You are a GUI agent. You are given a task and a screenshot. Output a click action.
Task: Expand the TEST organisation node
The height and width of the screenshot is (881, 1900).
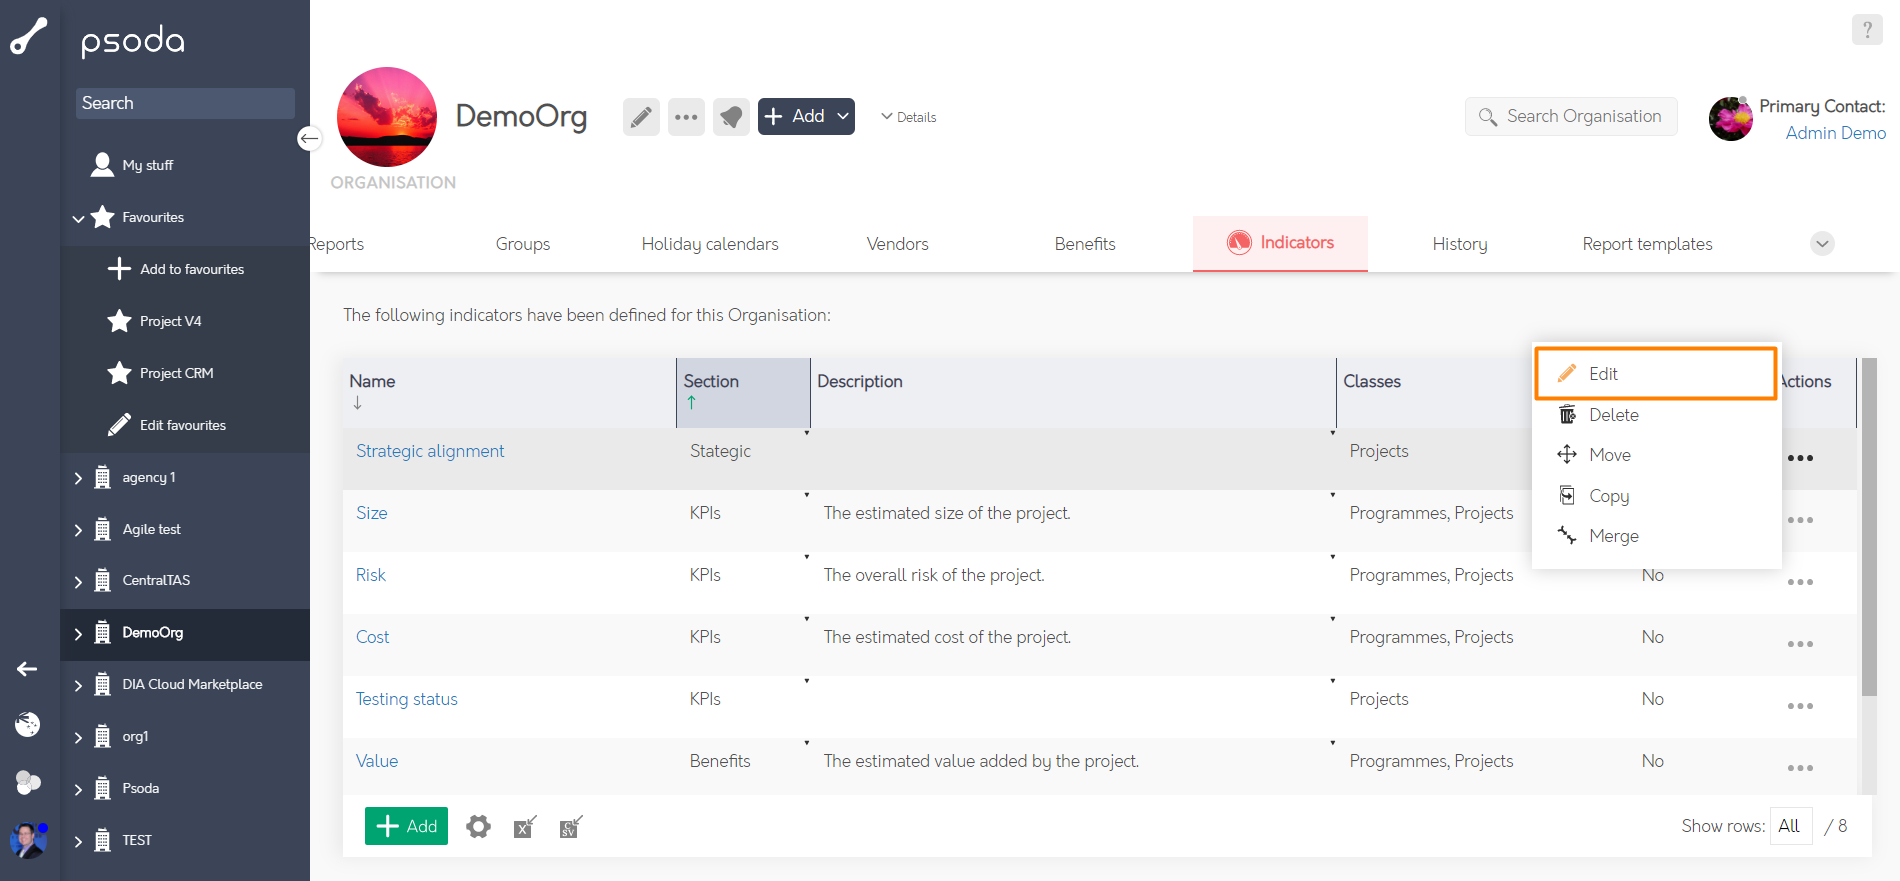pos(78,841)
